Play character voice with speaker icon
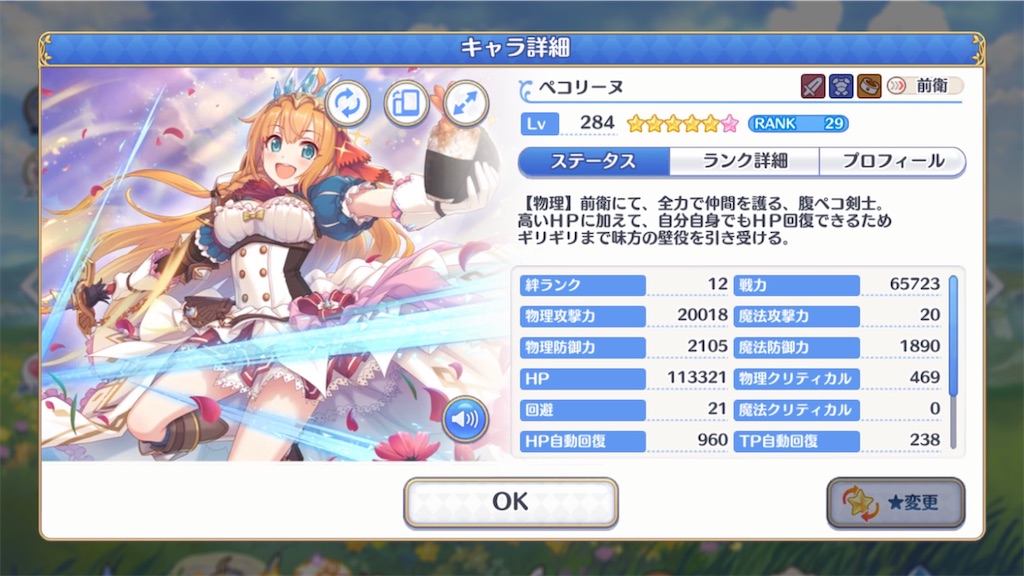 pos(464,419)
